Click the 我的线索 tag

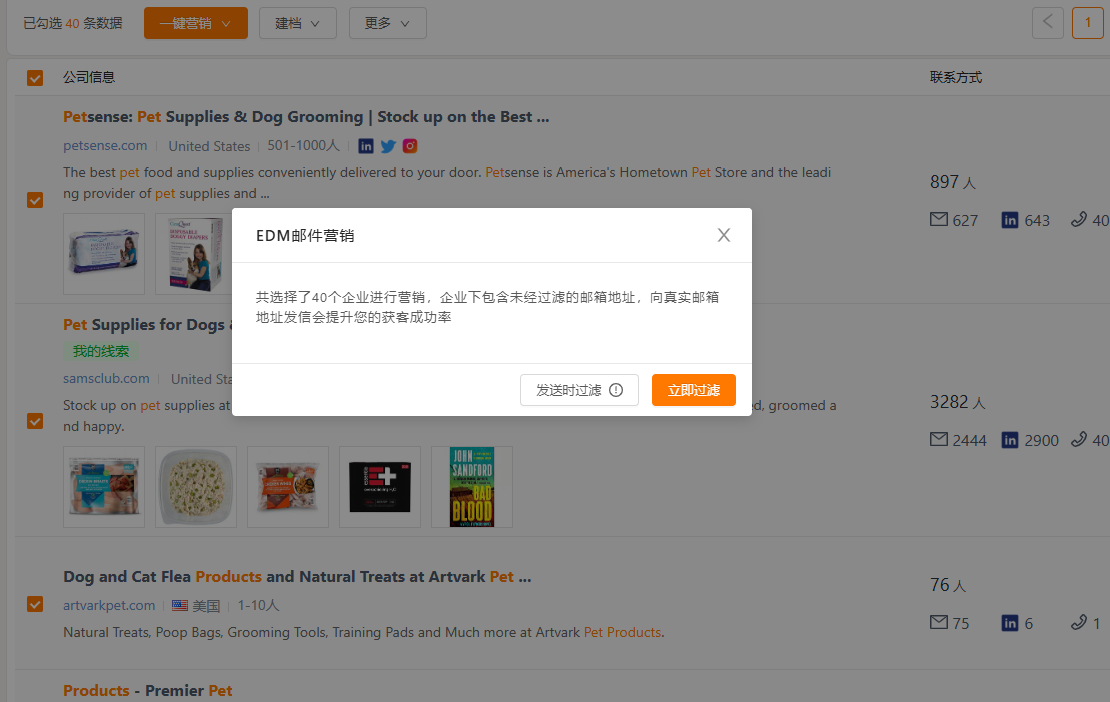pos(101,351)
